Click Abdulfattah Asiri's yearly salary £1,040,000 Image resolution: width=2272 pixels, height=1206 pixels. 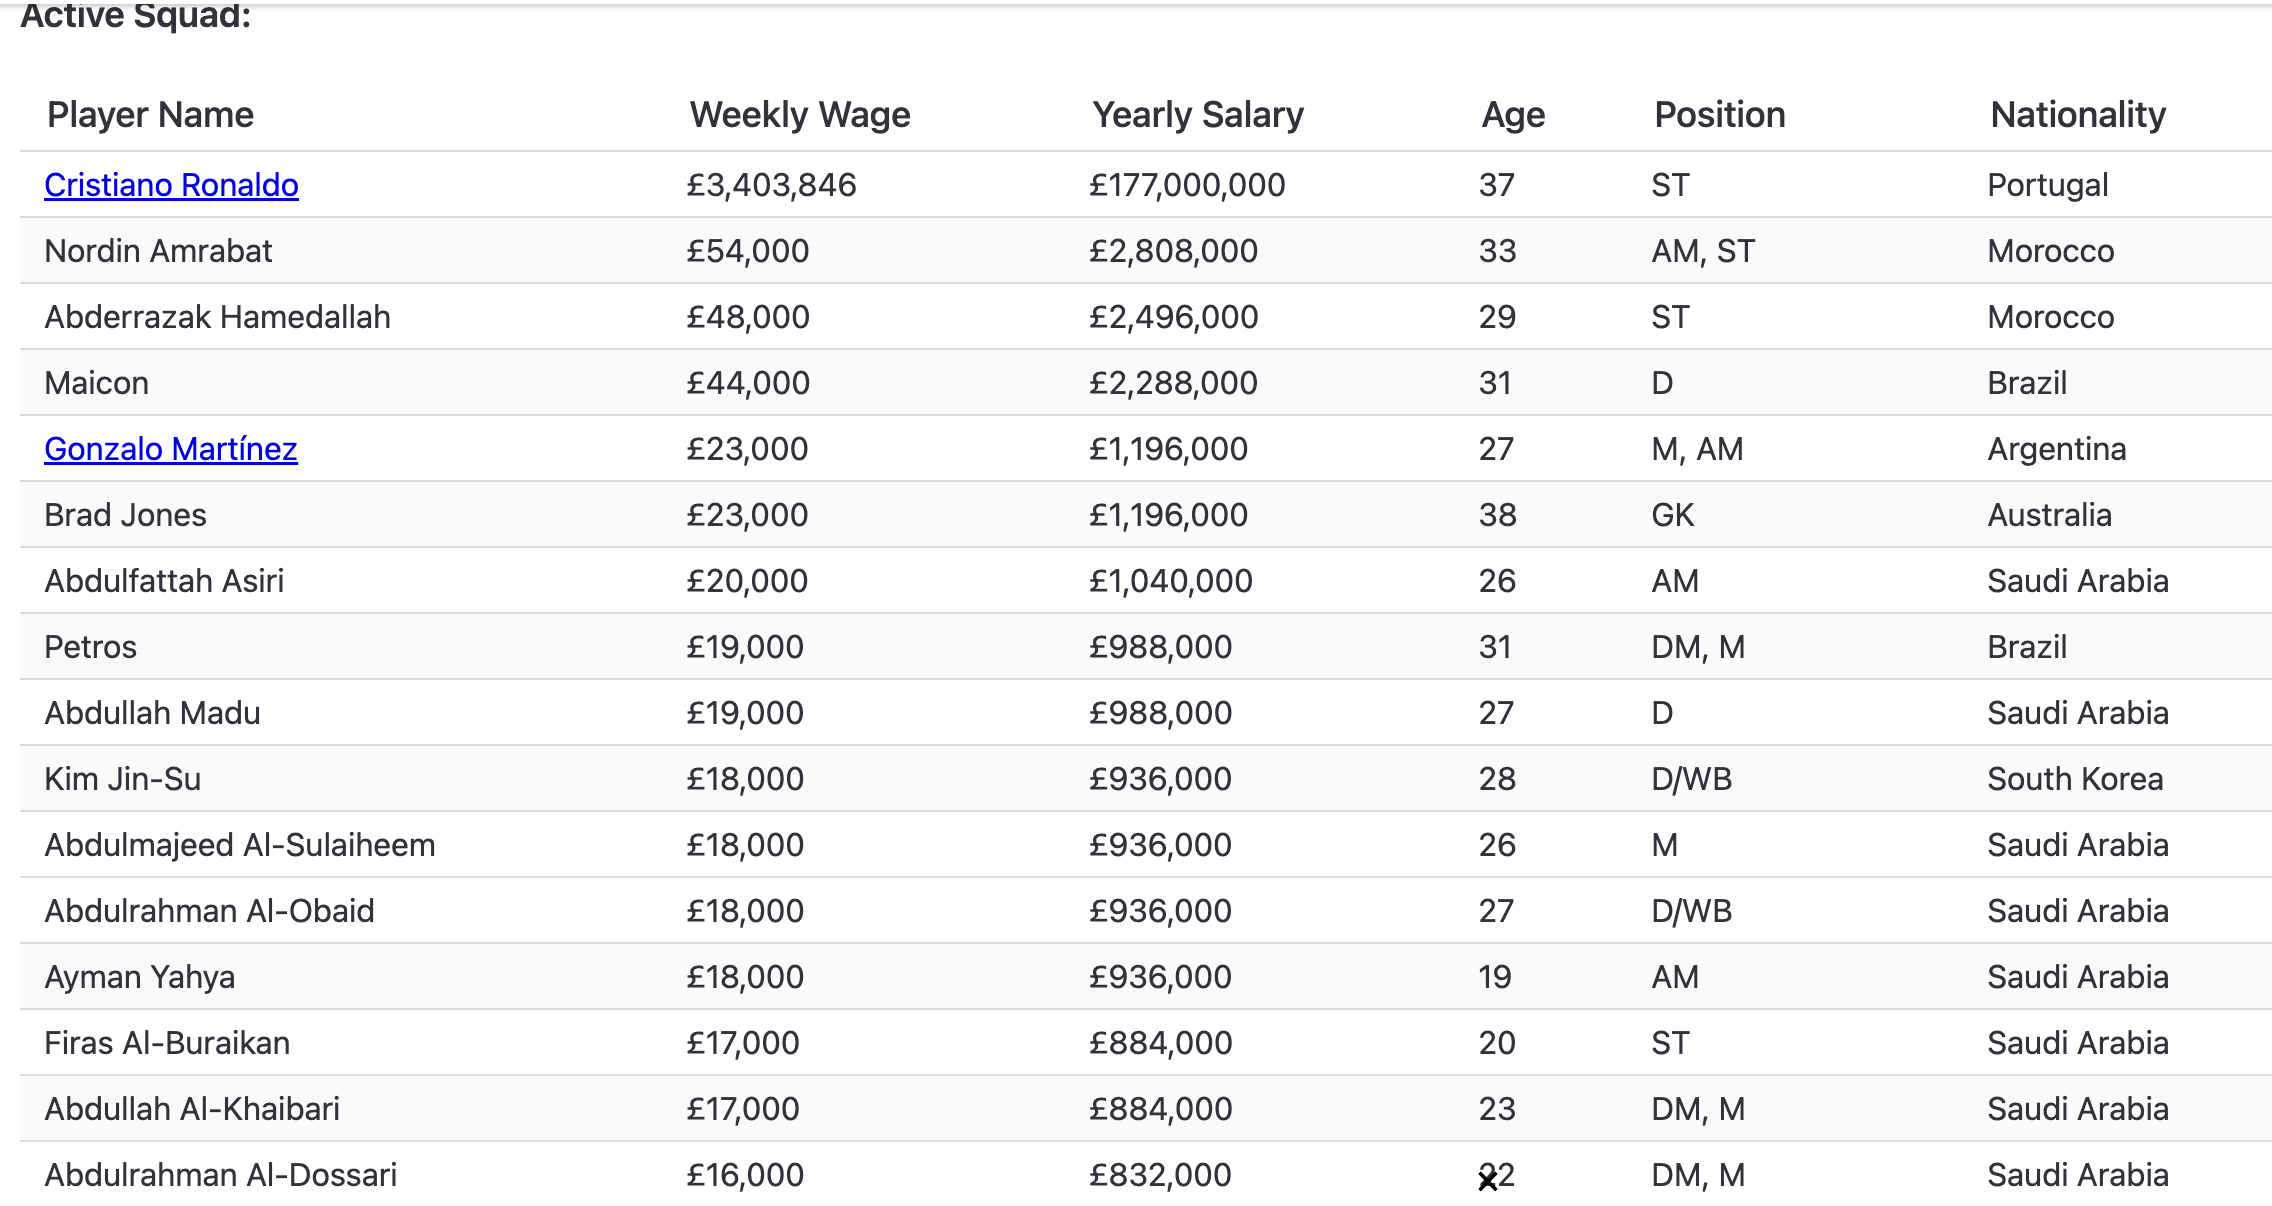[x=1171, y=581]
